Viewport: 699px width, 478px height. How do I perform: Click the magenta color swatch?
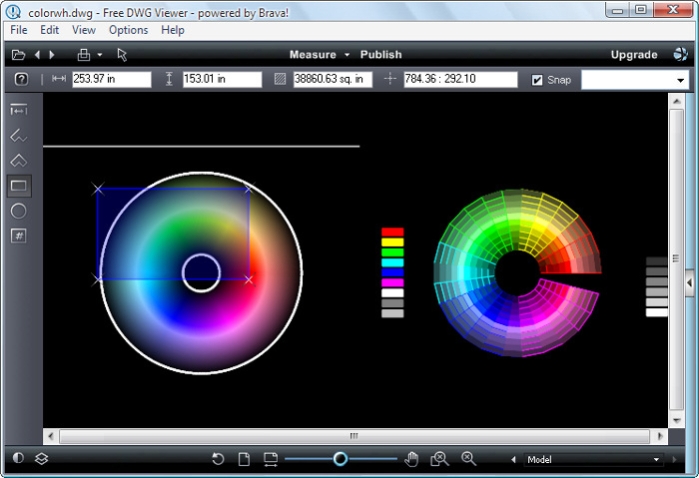pos(392,283)
